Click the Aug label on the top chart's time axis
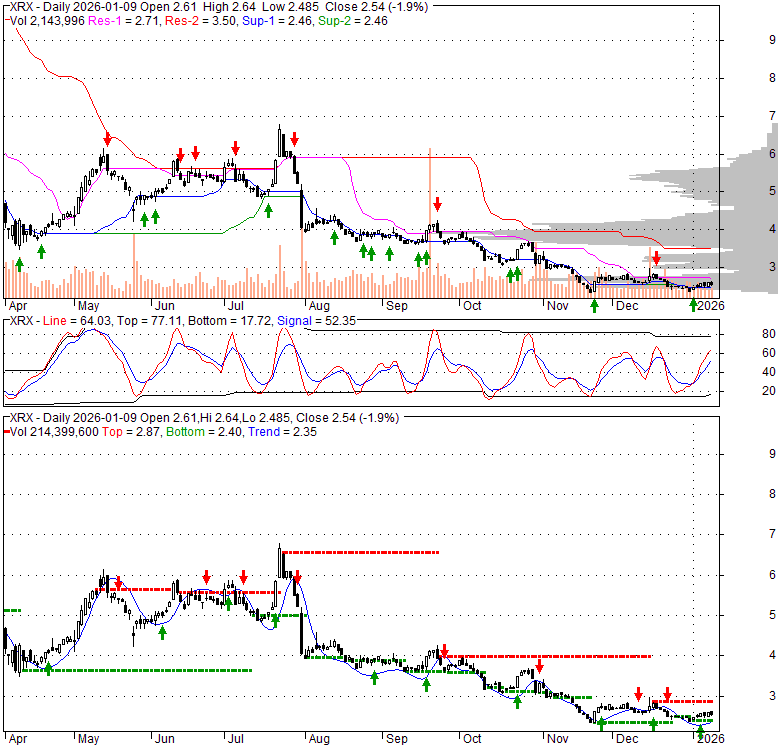 coord(319,305)
